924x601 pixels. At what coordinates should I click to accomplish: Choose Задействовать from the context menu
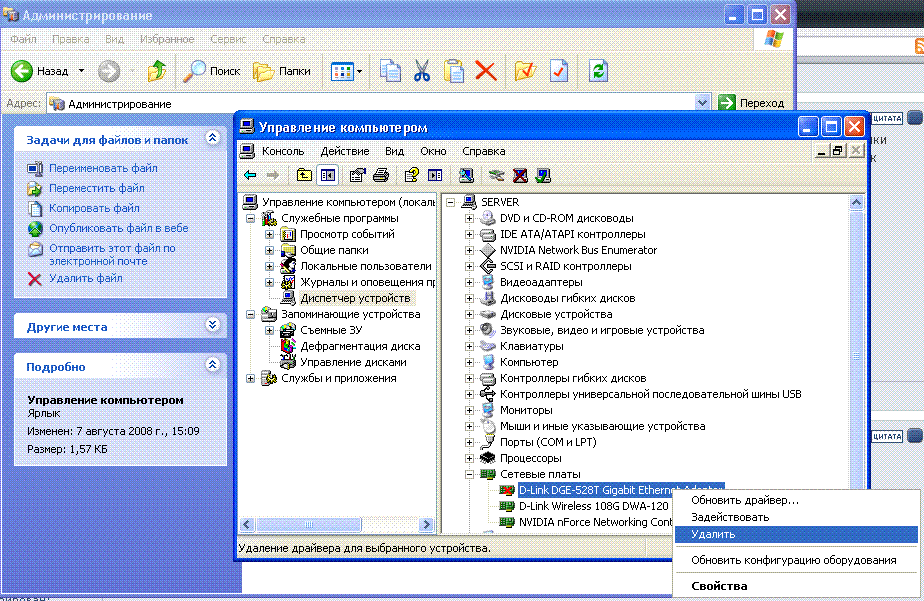point(796,517)
